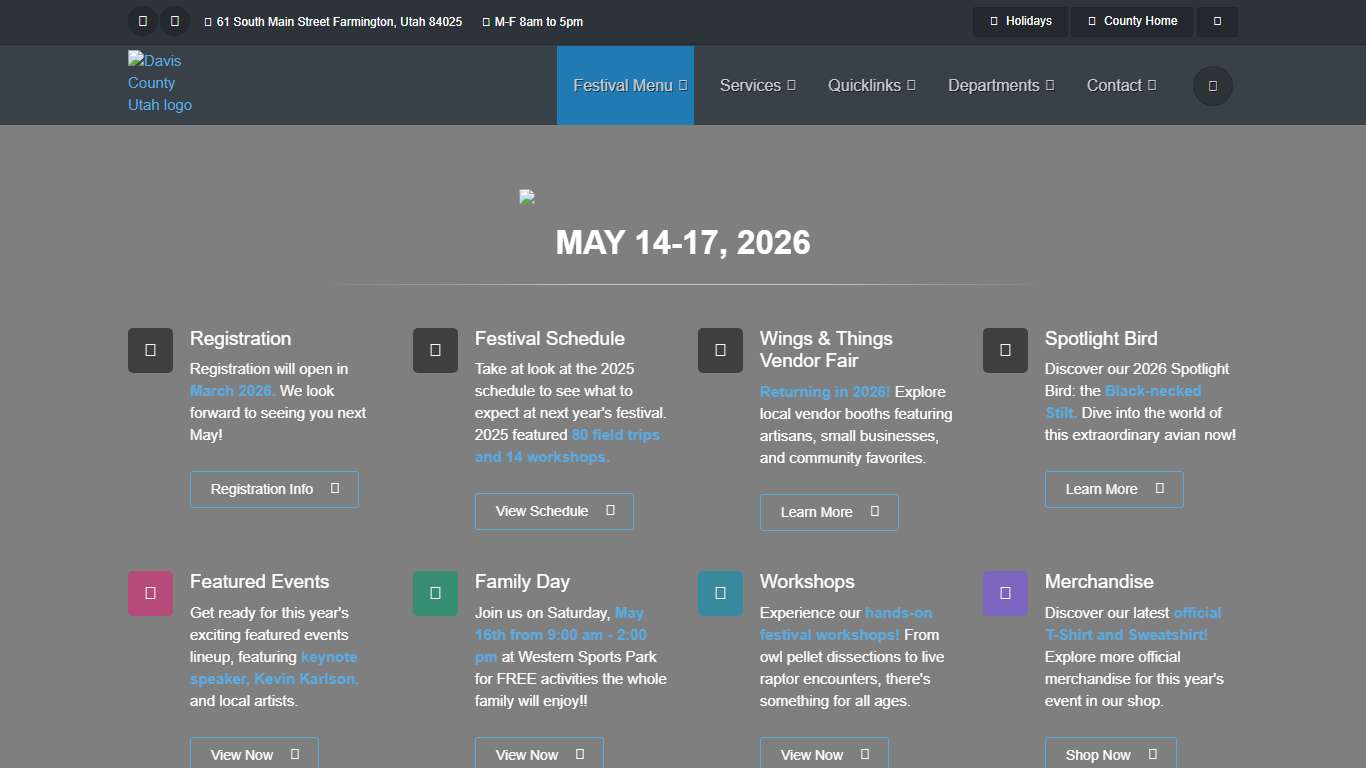Click the Registration Info button
1366x768 pixels.
pos(274,489)
